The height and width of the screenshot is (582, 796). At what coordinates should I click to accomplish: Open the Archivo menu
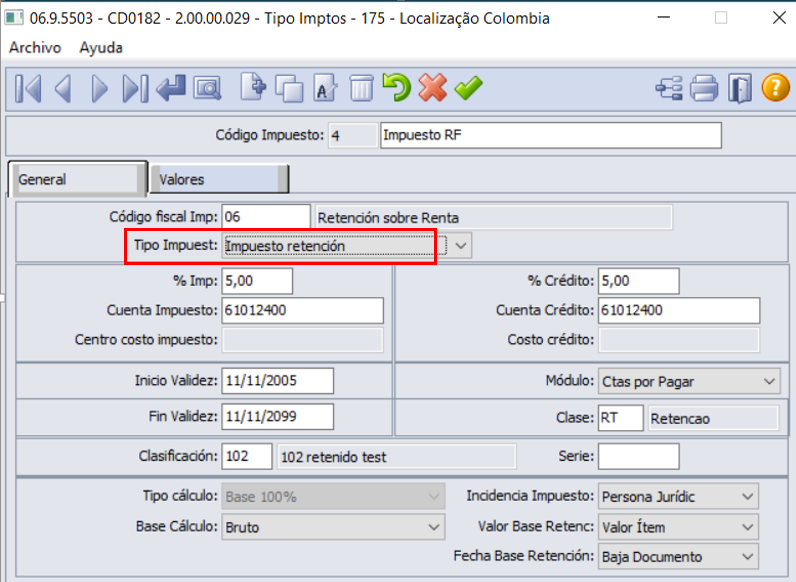(35, 48)
